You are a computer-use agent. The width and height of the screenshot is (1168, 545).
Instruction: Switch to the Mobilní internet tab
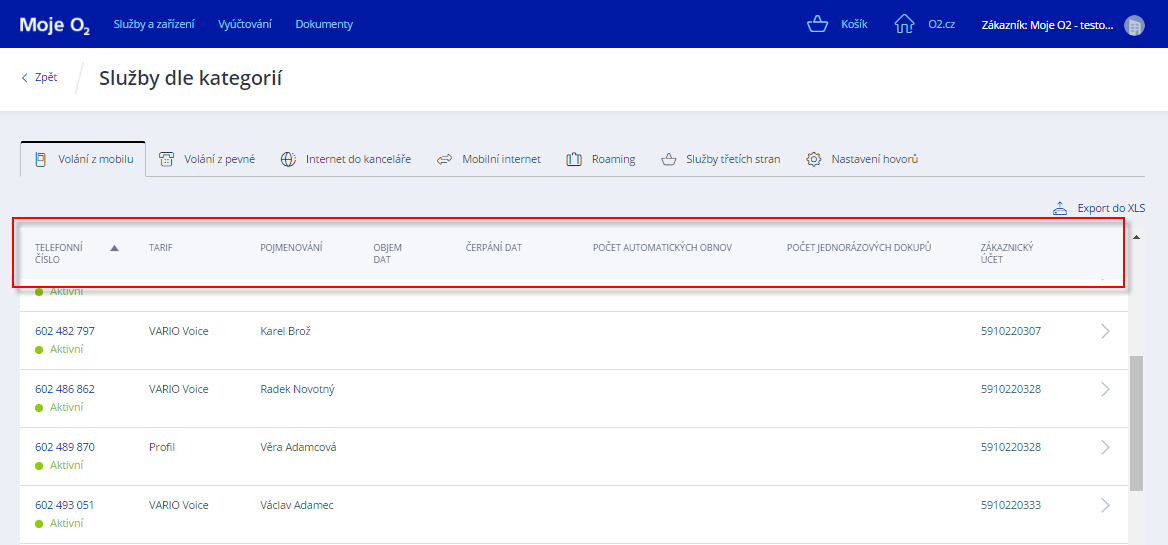[489, 159]
